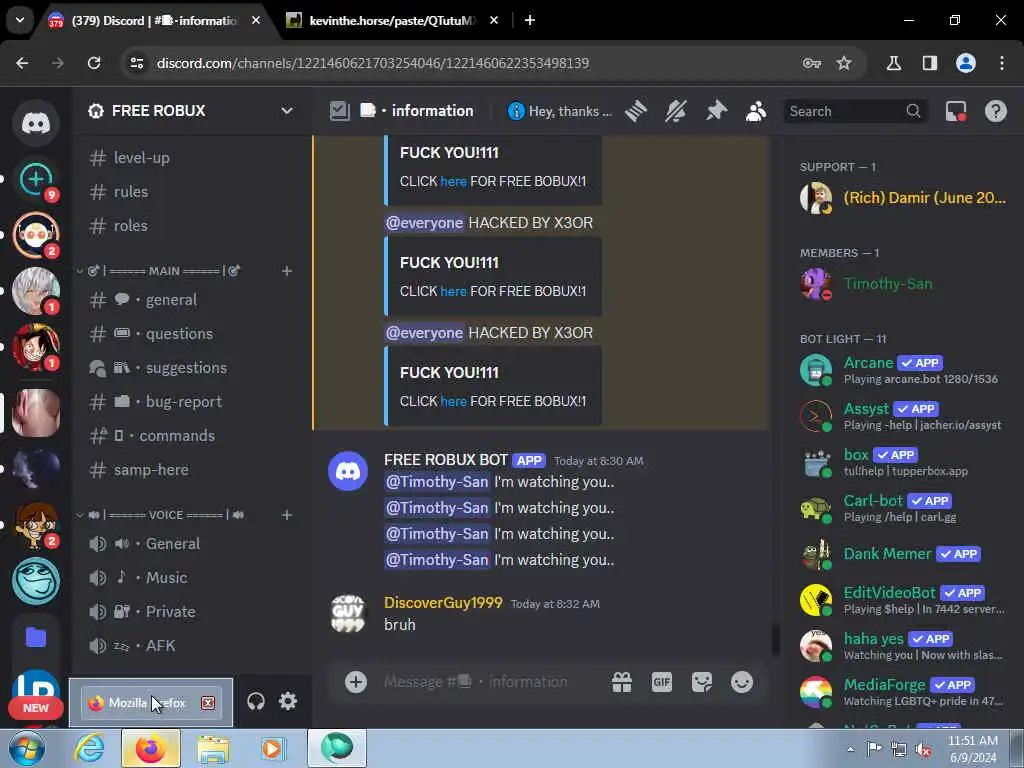1024x768 pixels.
Task: Expand the FREE ROBUX server dropdown
Action: (x=287, y=110)
